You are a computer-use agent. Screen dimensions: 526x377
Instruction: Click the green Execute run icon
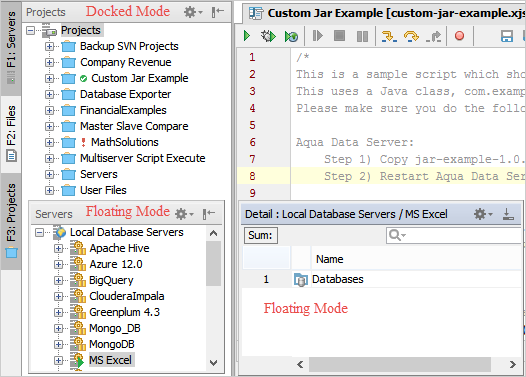247,36
